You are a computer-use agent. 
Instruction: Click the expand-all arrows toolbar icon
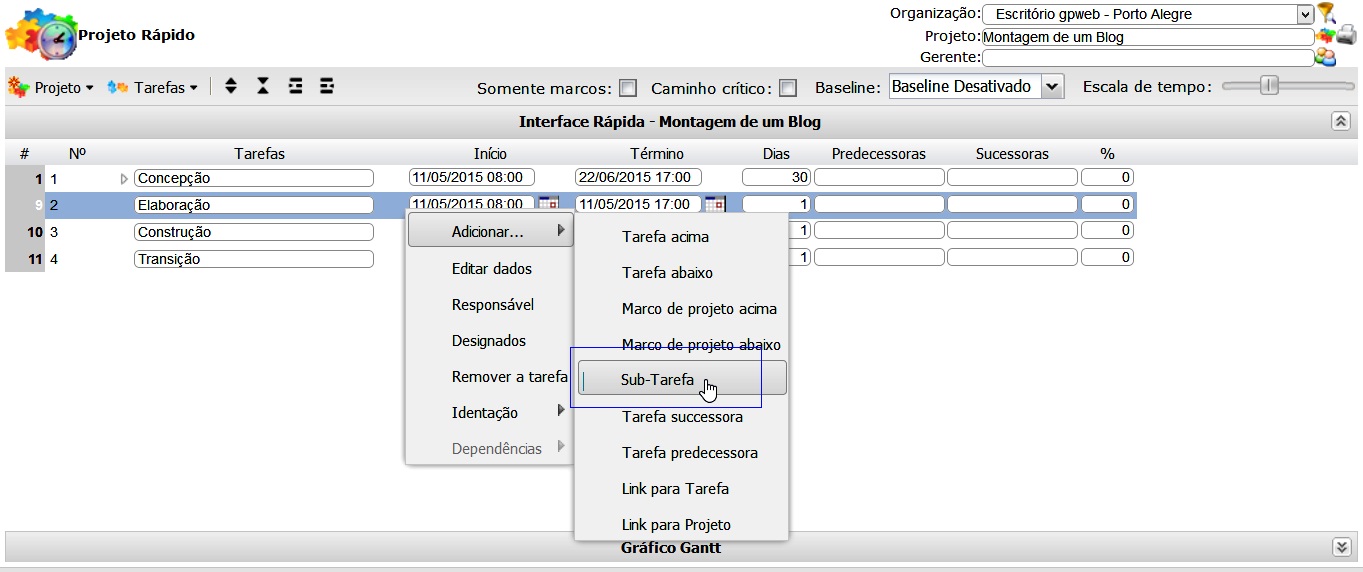231,87
